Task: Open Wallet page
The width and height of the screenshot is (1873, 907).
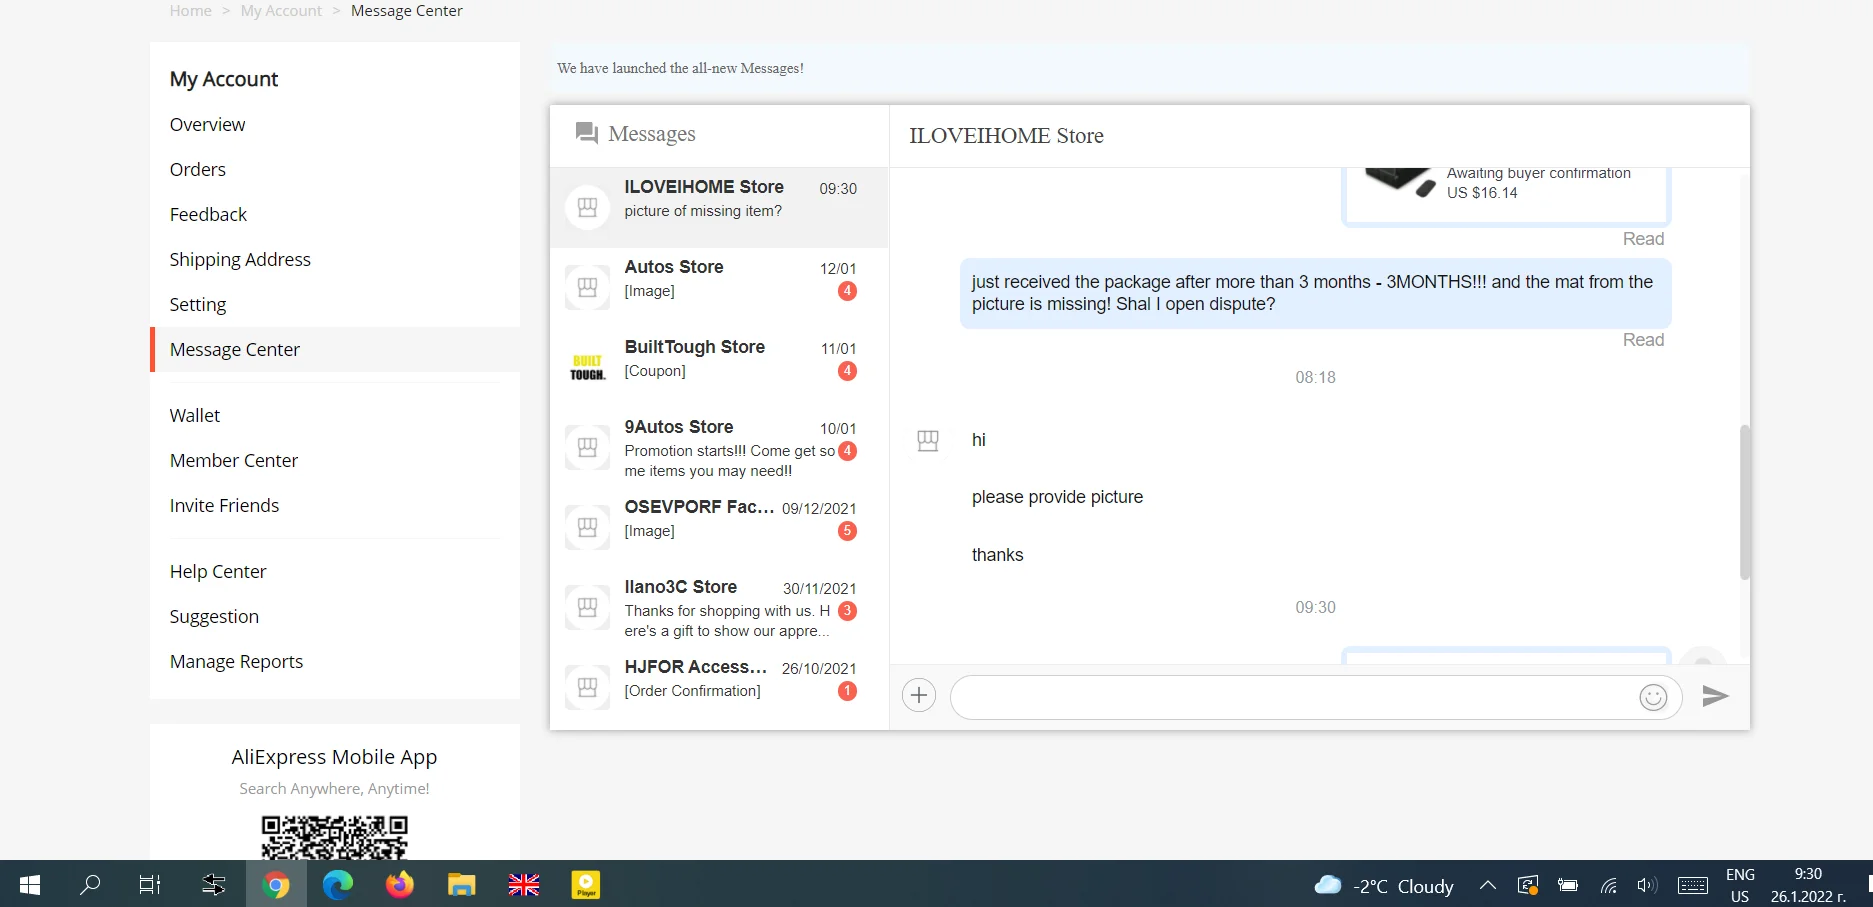Action: pos(195,415)
